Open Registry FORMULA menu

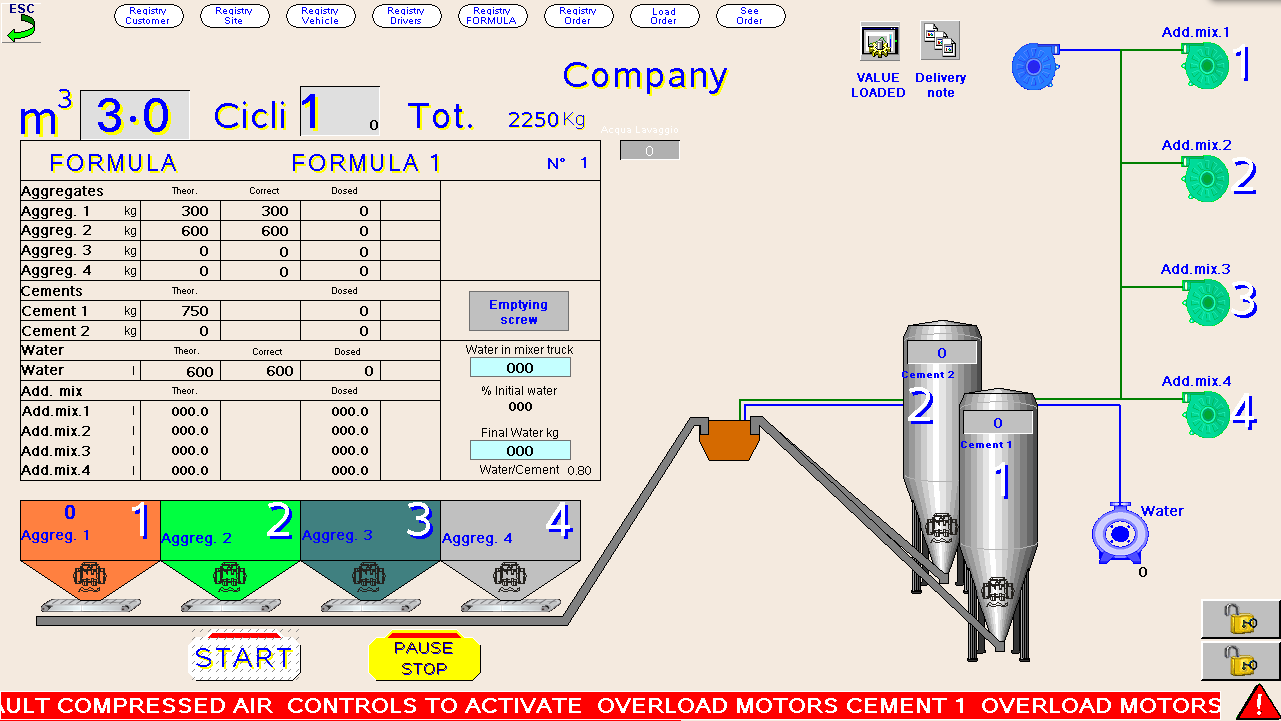click(x=492, y=16)
